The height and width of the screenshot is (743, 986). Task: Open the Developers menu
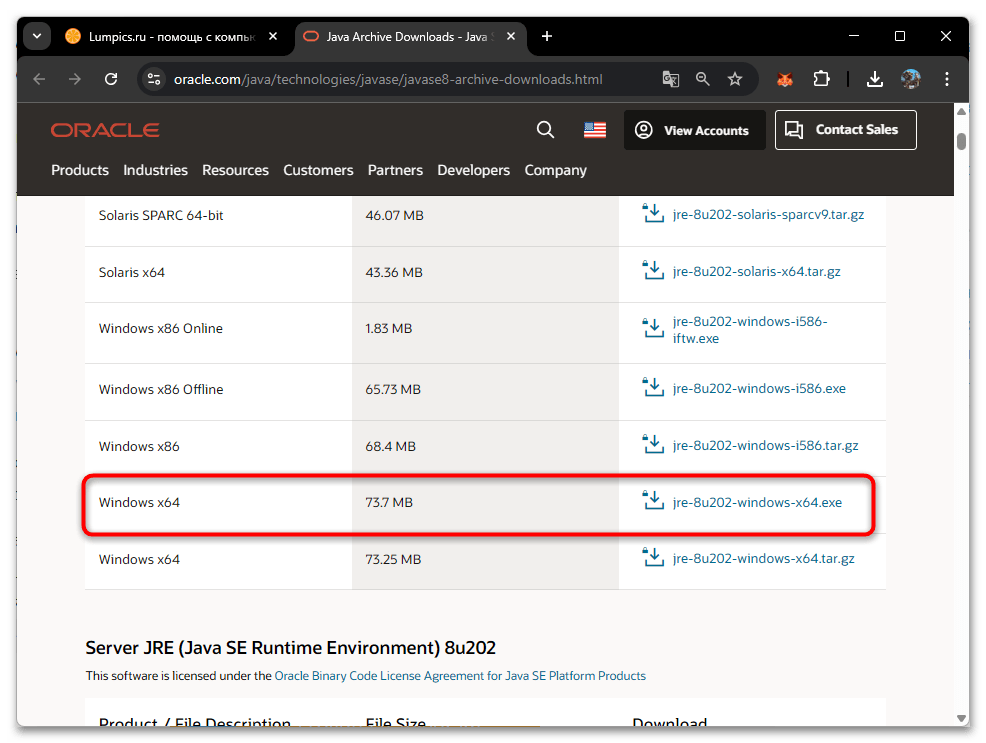pos(474,170)
